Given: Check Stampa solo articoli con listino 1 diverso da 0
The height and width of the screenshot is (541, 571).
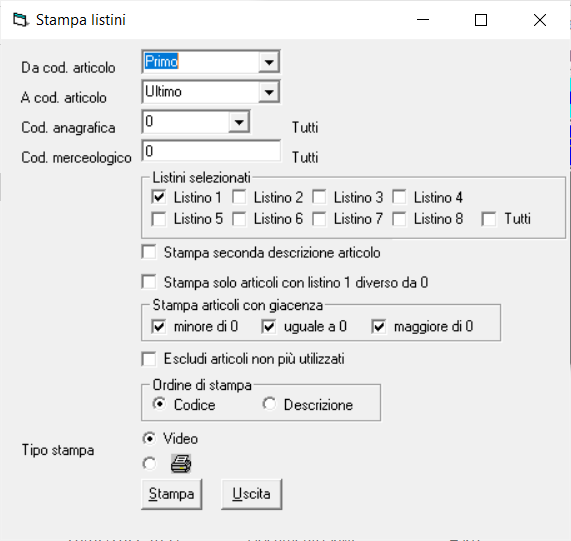Looking at the screenshot, I should tap(149, 282).
